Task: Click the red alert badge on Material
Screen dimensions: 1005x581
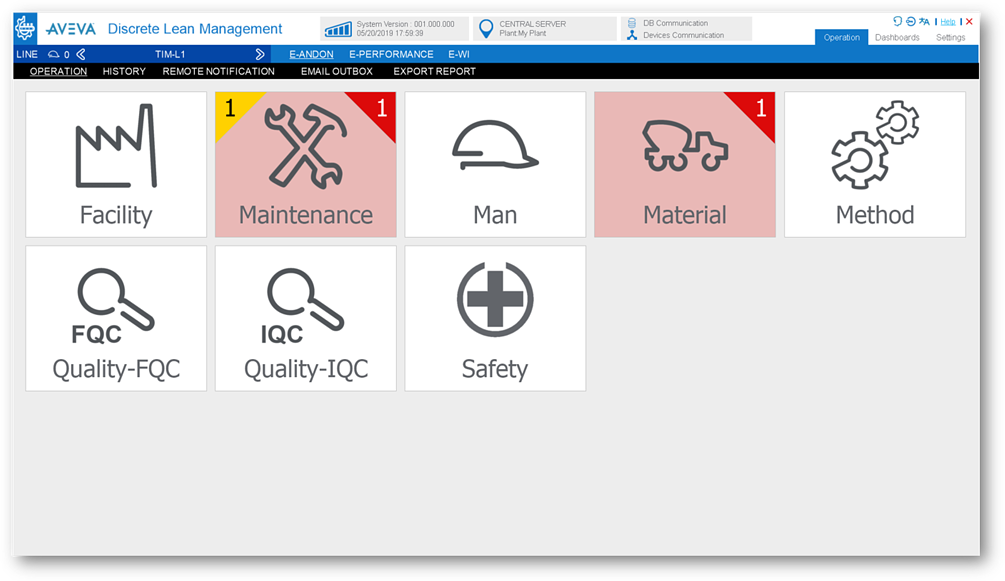Action: (x=760, y=107)
